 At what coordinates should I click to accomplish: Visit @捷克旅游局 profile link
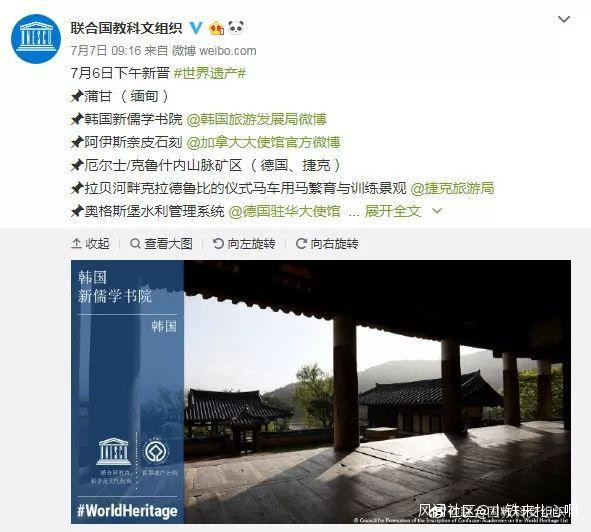(452, 188)
